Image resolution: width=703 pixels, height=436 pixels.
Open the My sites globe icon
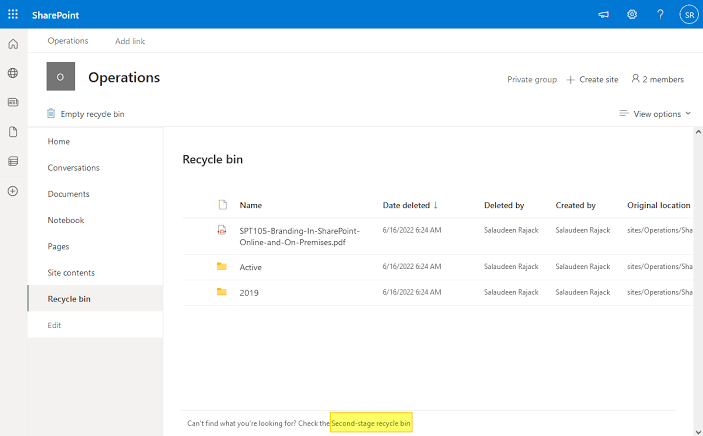13,73
